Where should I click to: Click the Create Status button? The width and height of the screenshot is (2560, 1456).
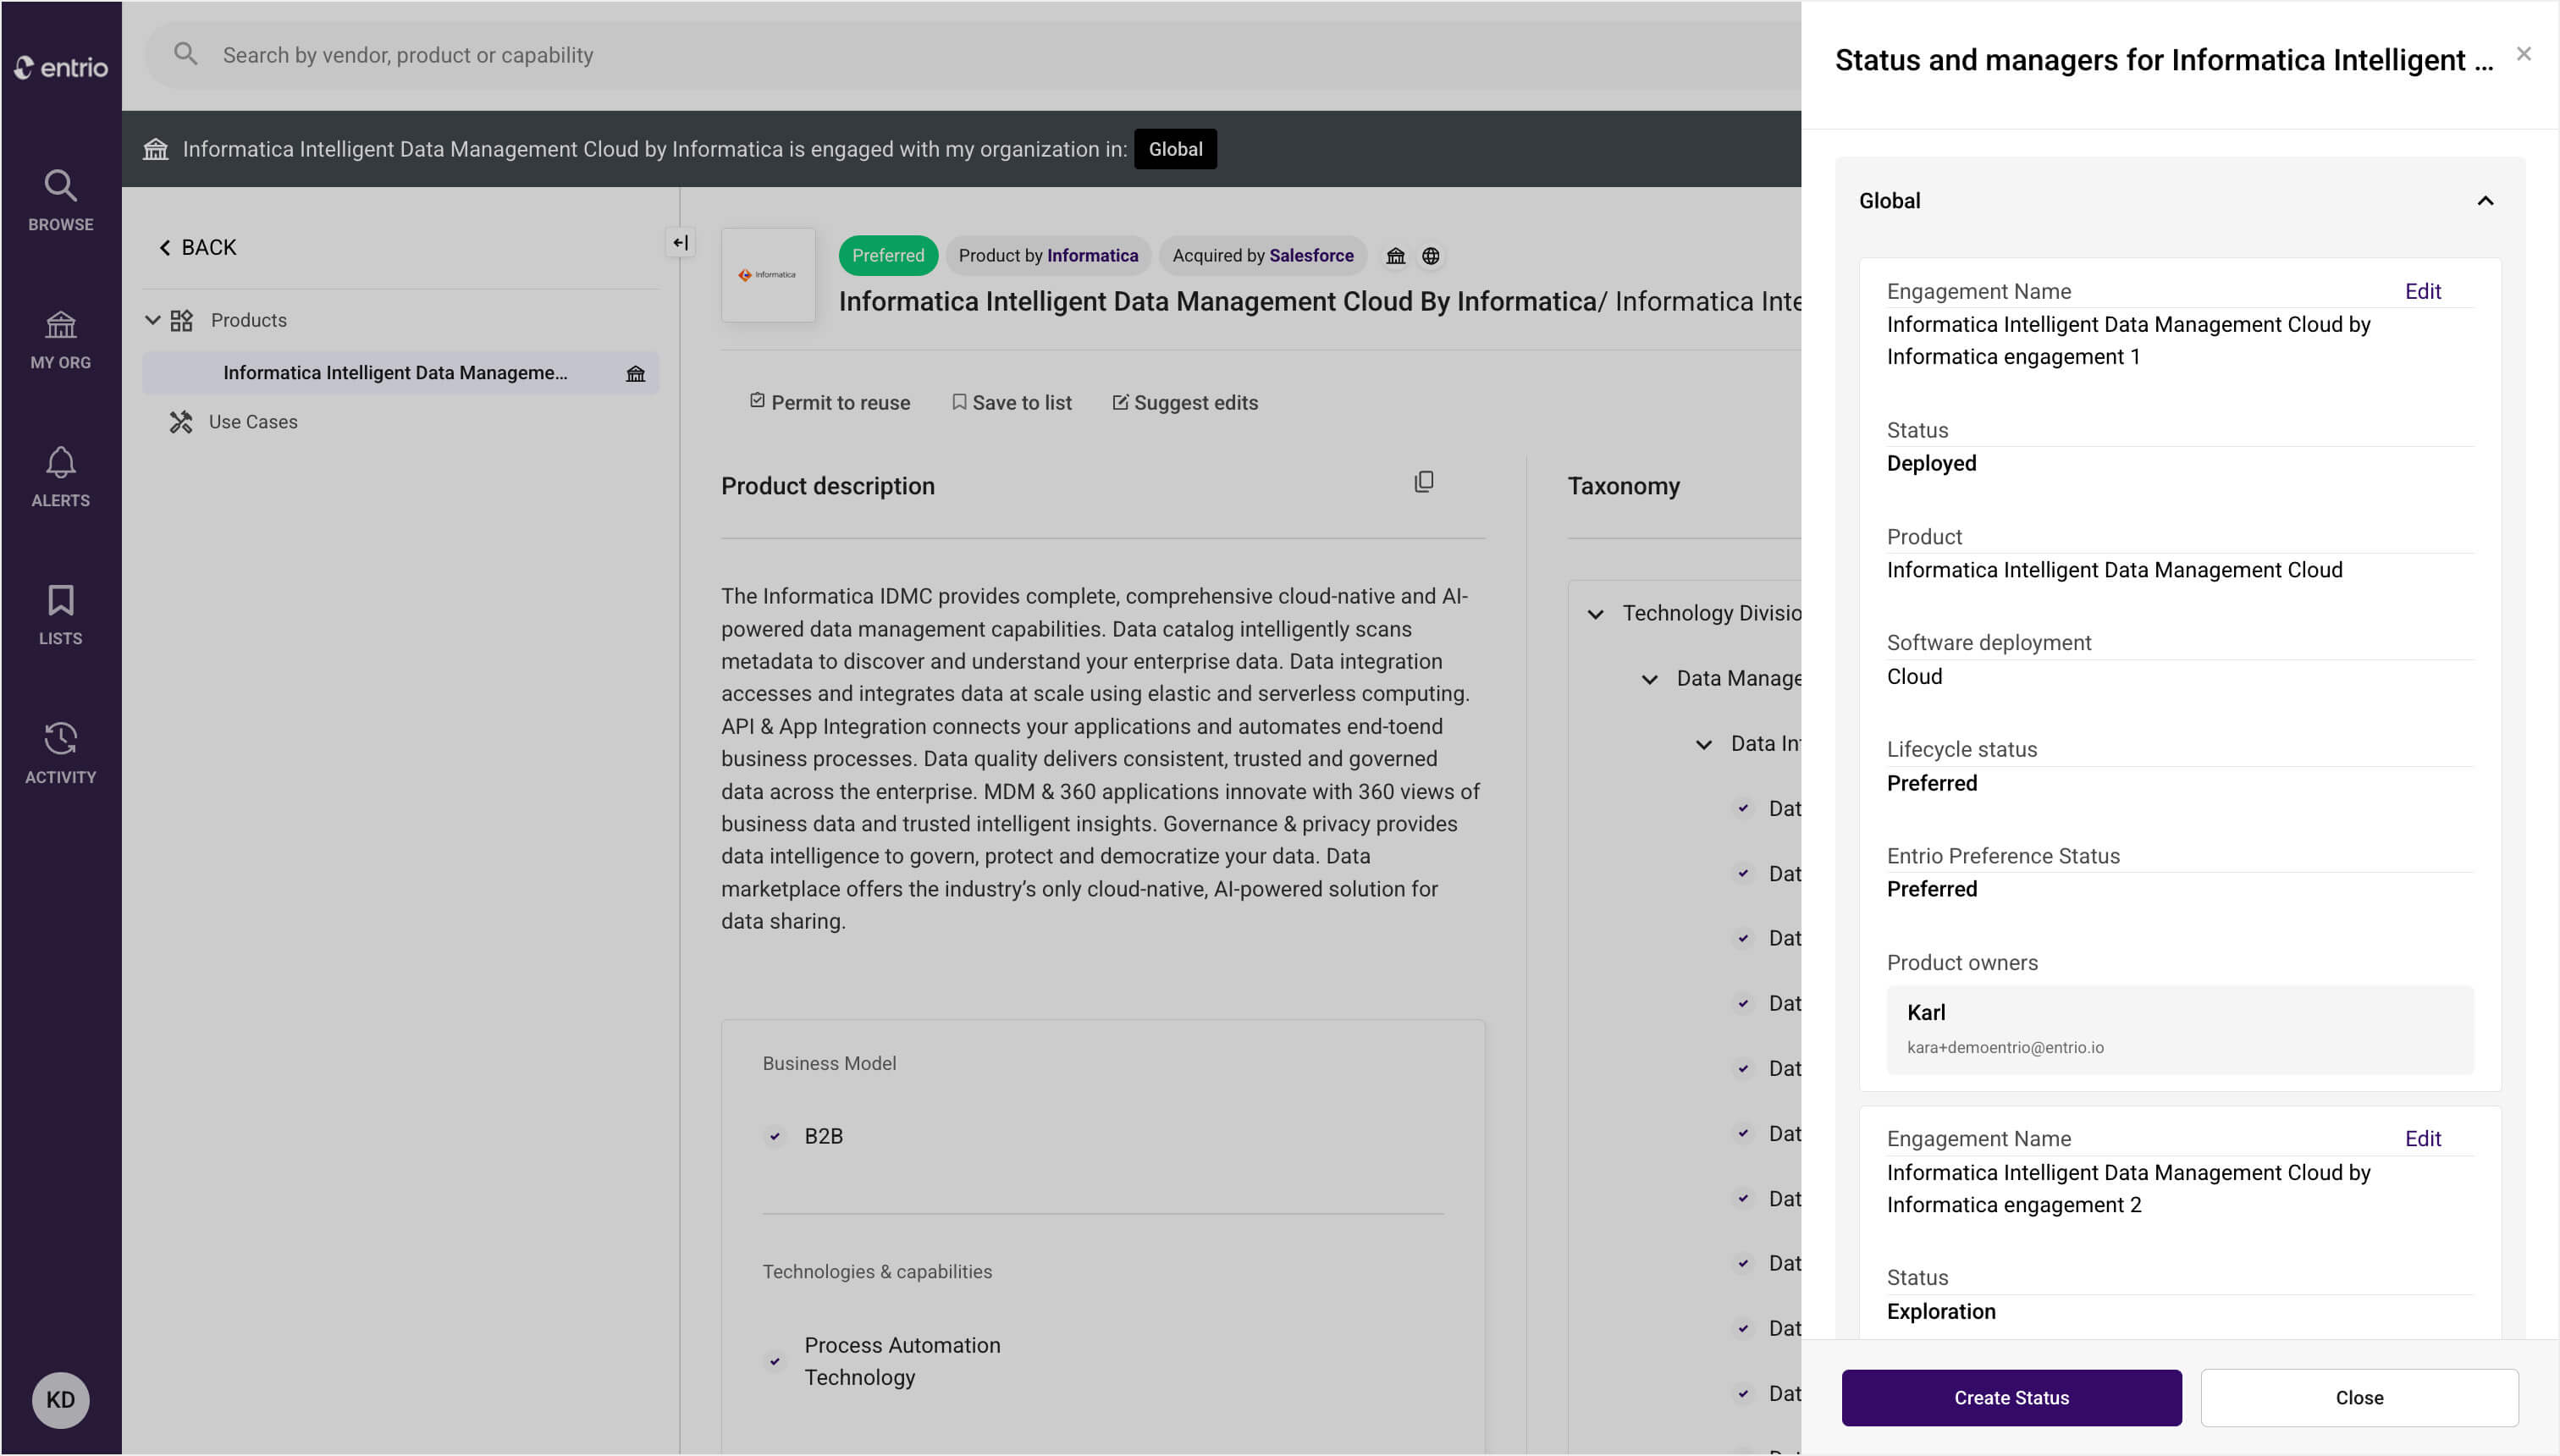coord(2012,1398)
